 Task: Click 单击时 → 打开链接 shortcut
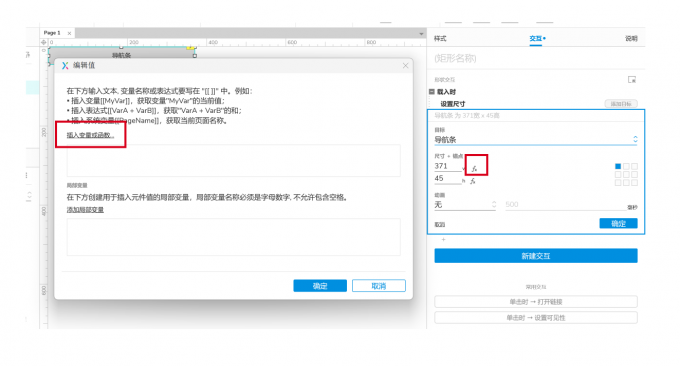[536, 302]
